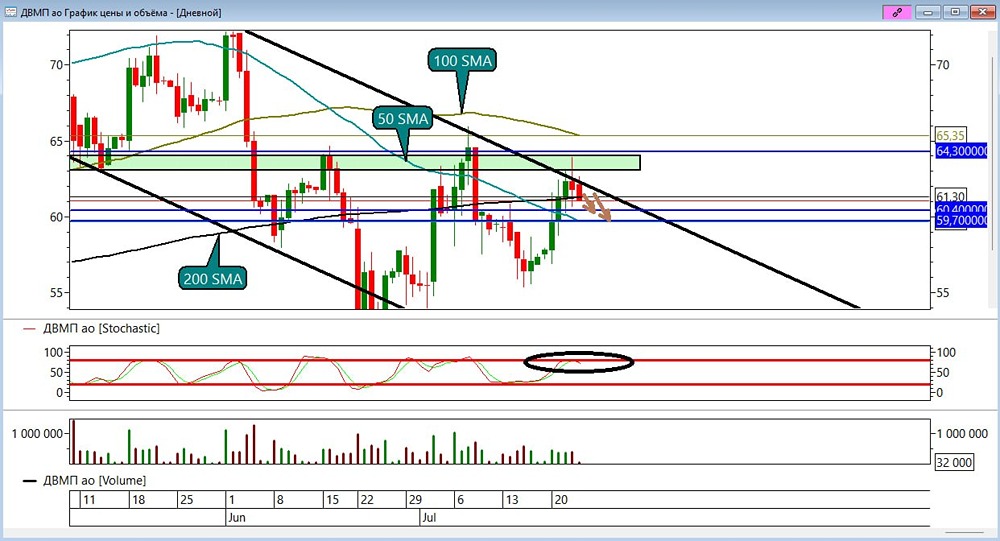Select the 50 SMA callout label
Viewport: 1000px width, 541px height.
402,119
